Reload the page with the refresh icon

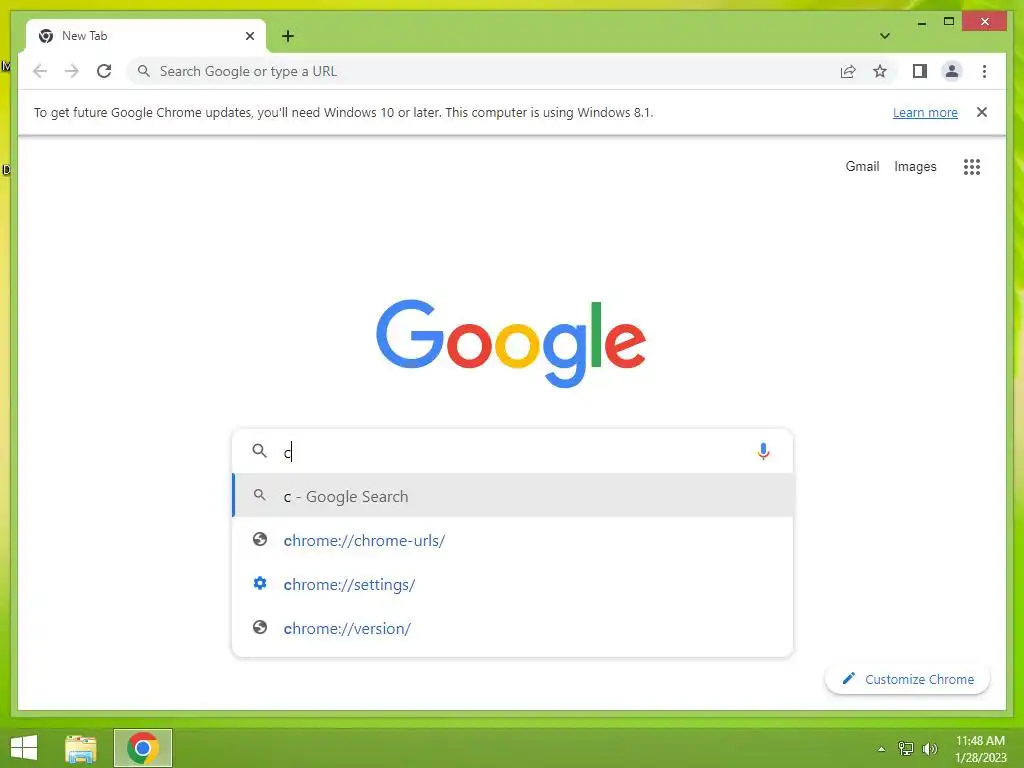tap(104, 71)
